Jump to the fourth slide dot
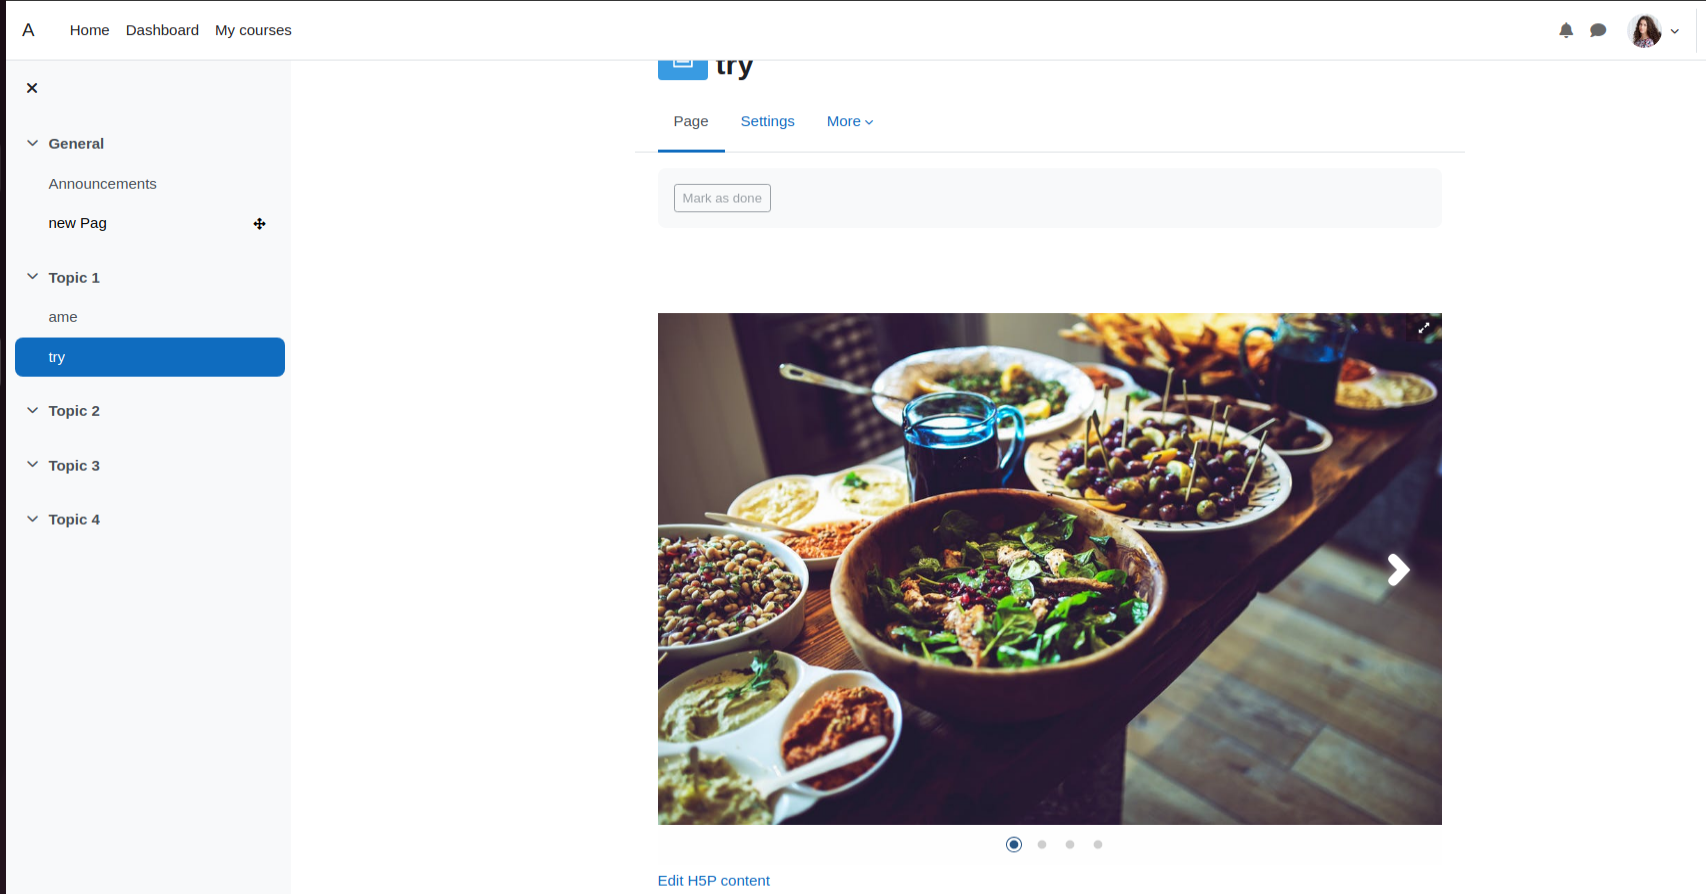This screenshot has height=894, width=1706. (x=1098, y=845)
